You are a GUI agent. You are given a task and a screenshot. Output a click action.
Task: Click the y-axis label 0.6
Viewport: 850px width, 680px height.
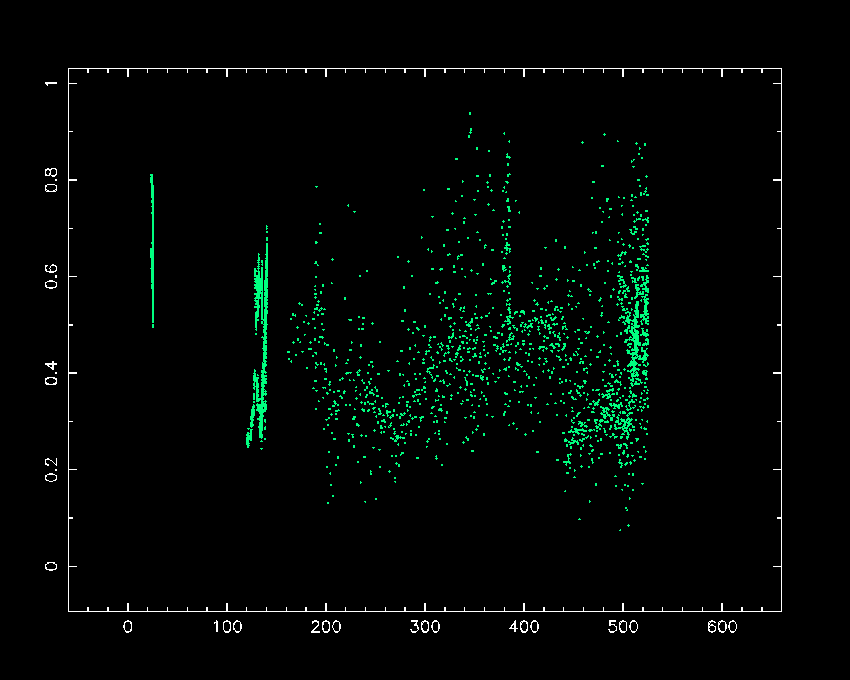pyautogui.click(x=51, y=277)
